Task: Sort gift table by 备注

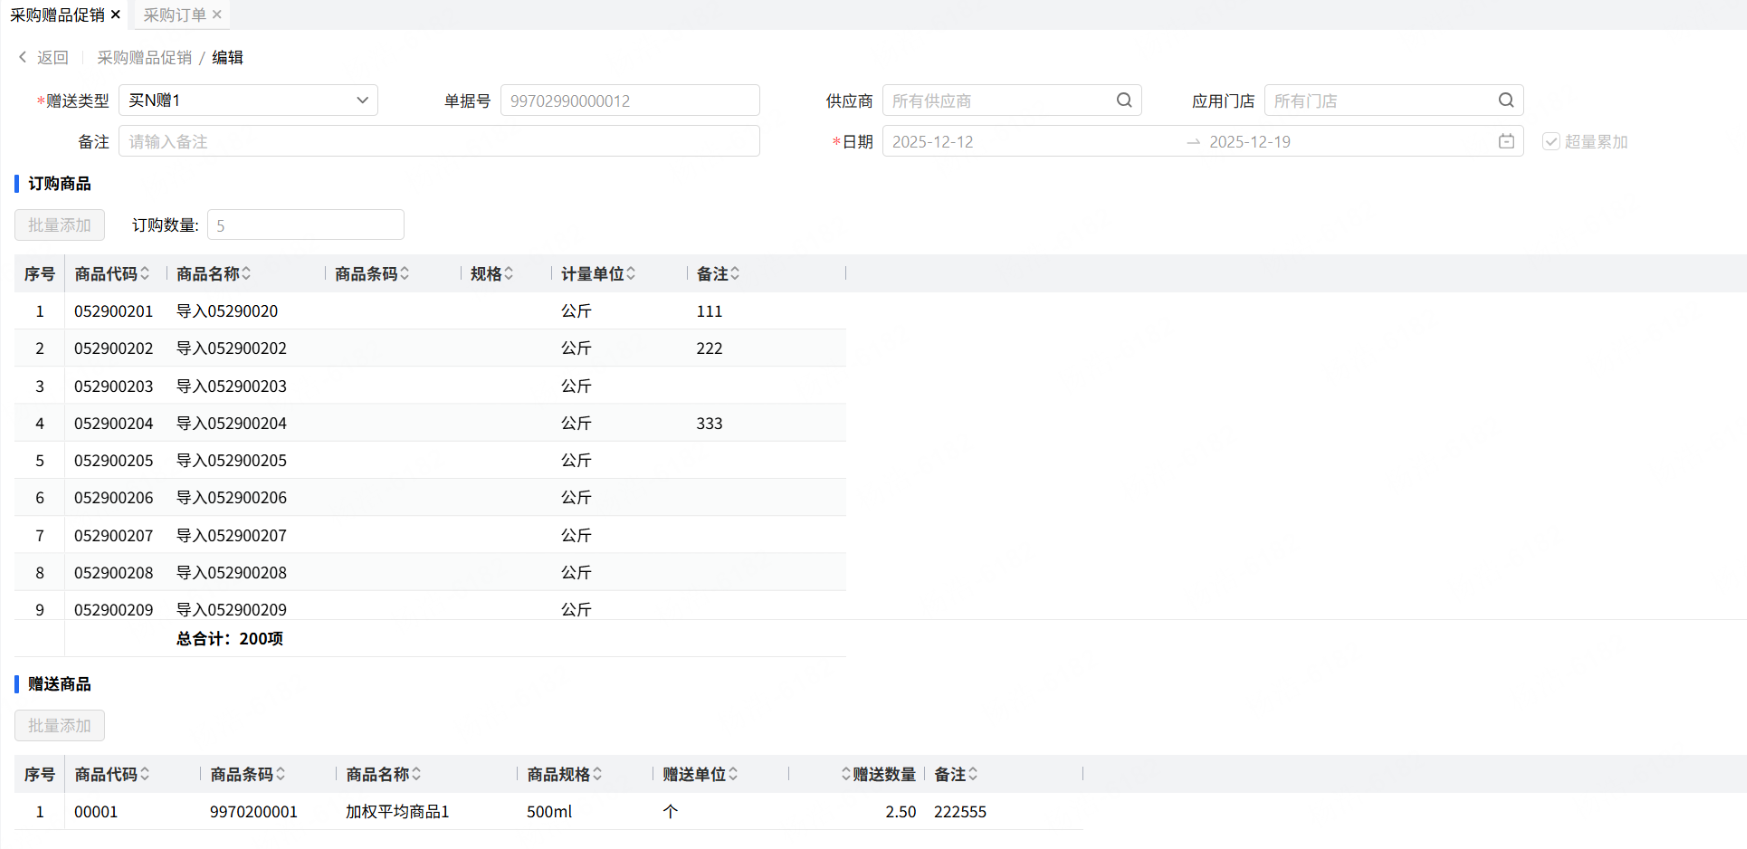Action: point(972,775)
